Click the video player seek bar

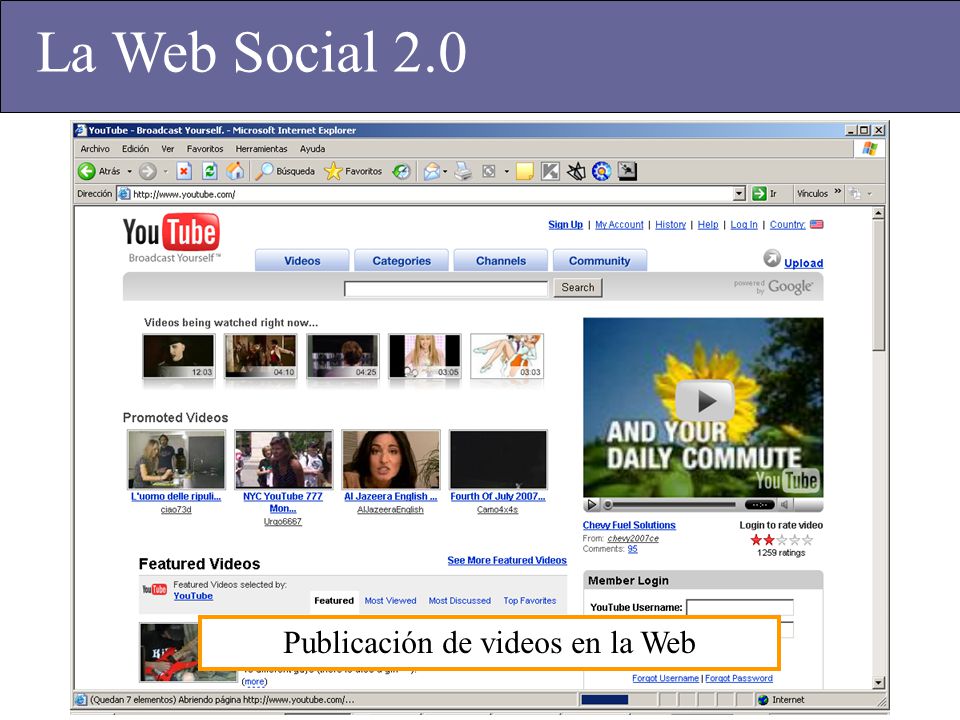(672, 505)
